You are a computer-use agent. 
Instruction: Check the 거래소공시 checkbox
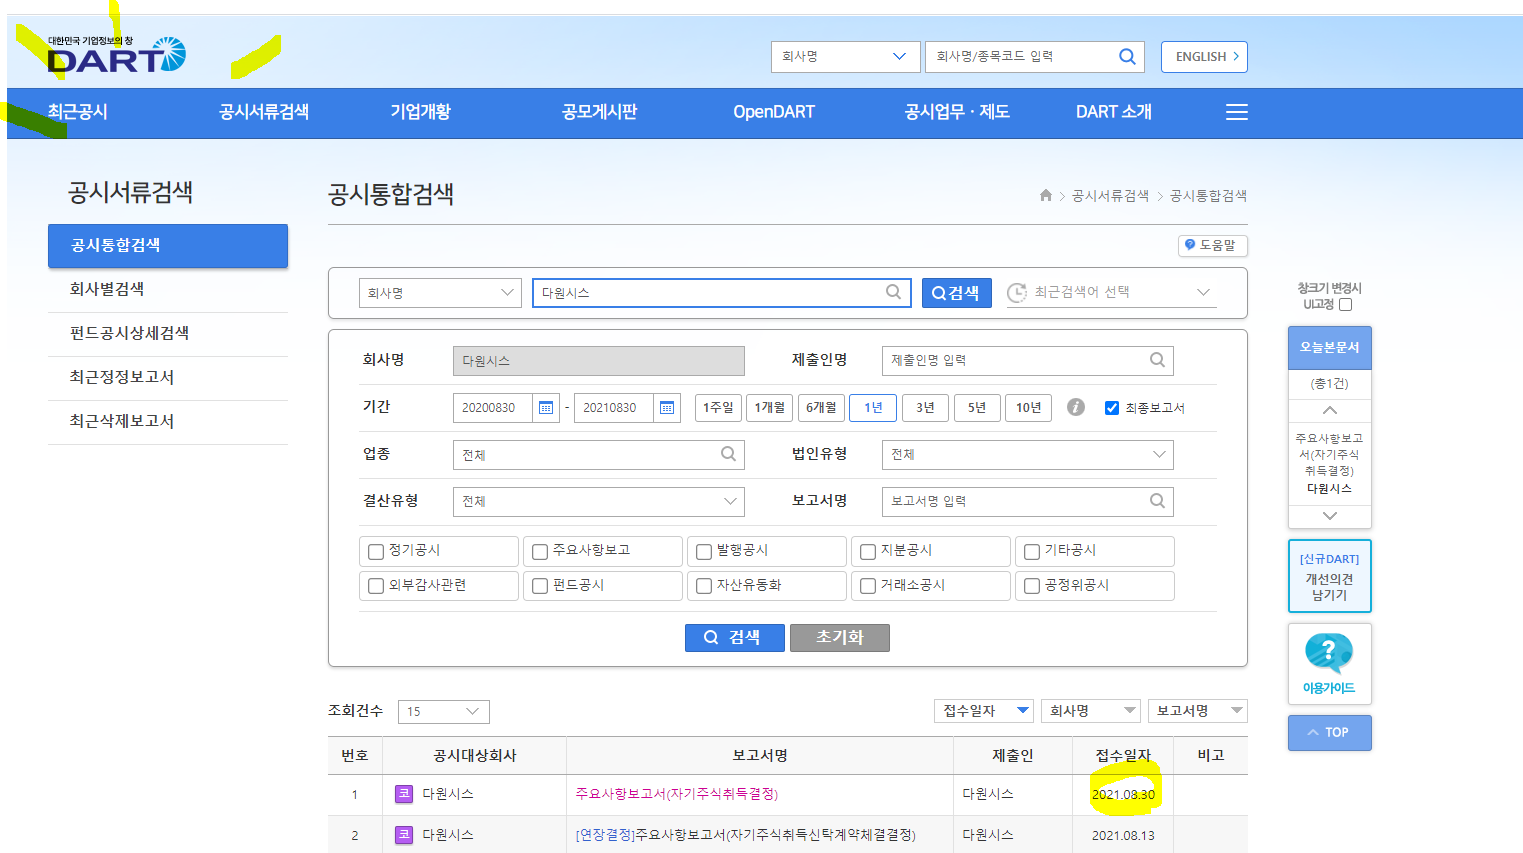click(x=868, y=586)
